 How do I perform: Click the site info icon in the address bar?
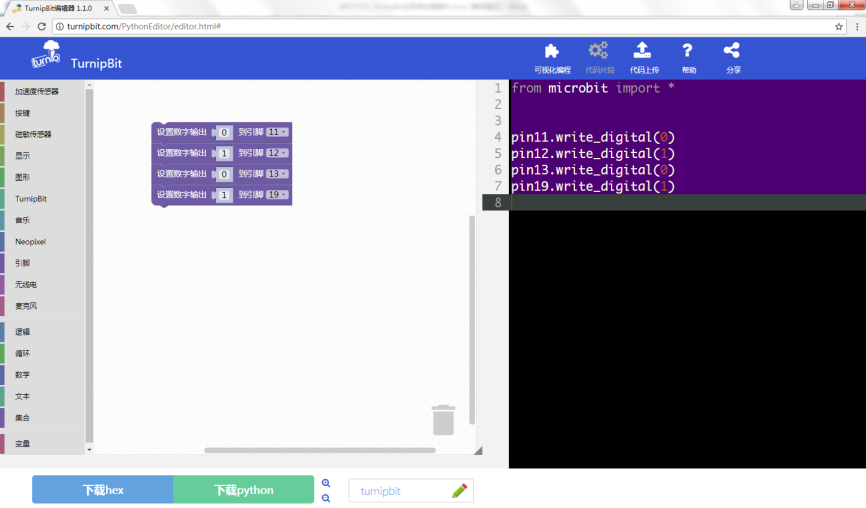point(60,27)
